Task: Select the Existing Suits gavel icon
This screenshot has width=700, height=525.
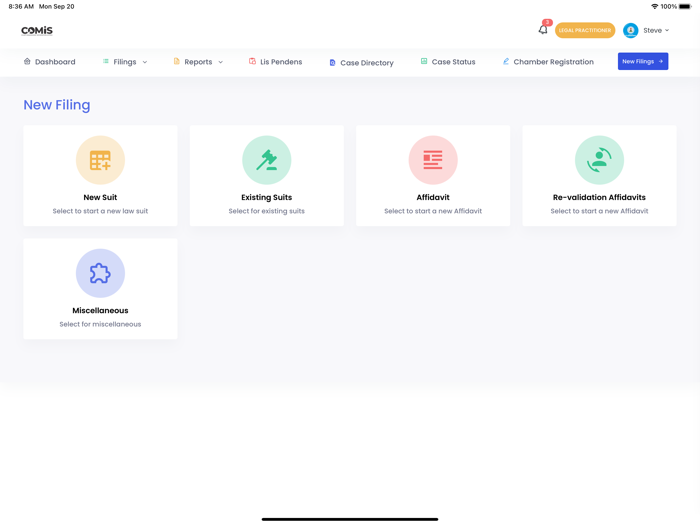Action: click(266, 160)
